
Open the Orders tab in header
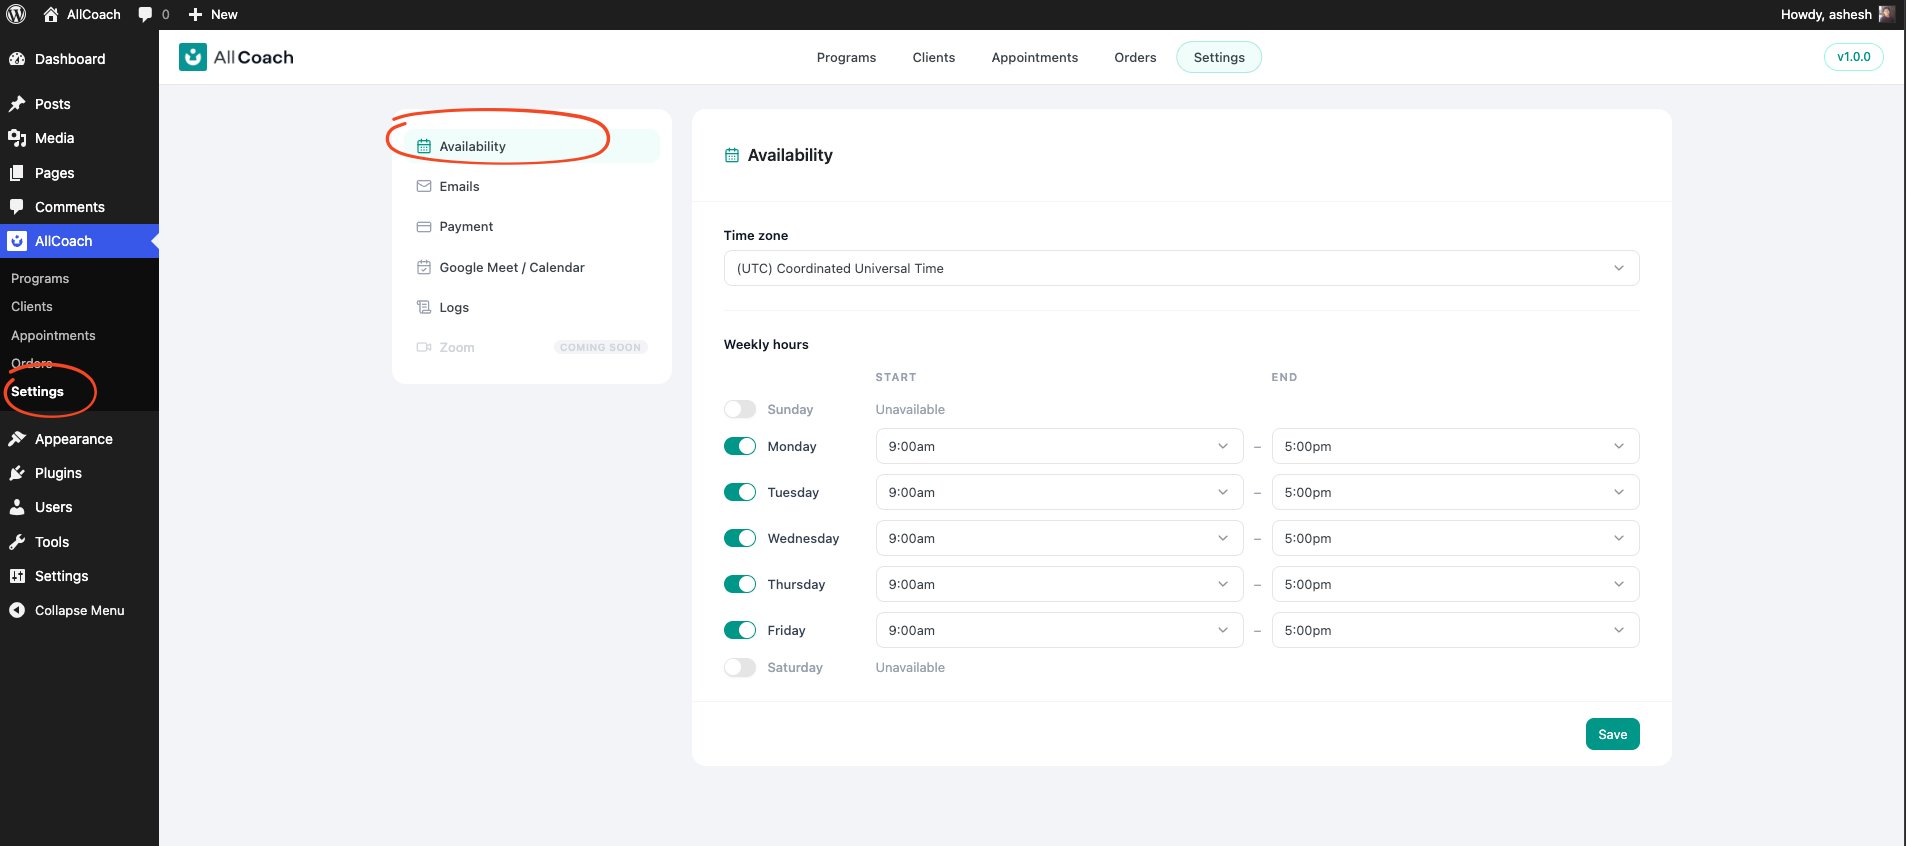pos(1135,57)
